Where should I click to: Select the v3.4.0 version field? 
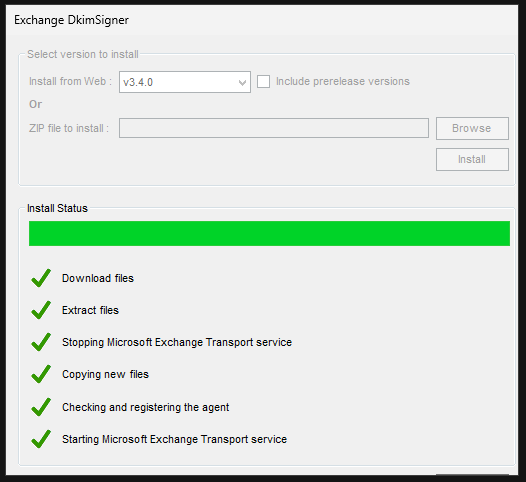click(x=185, y=82)
